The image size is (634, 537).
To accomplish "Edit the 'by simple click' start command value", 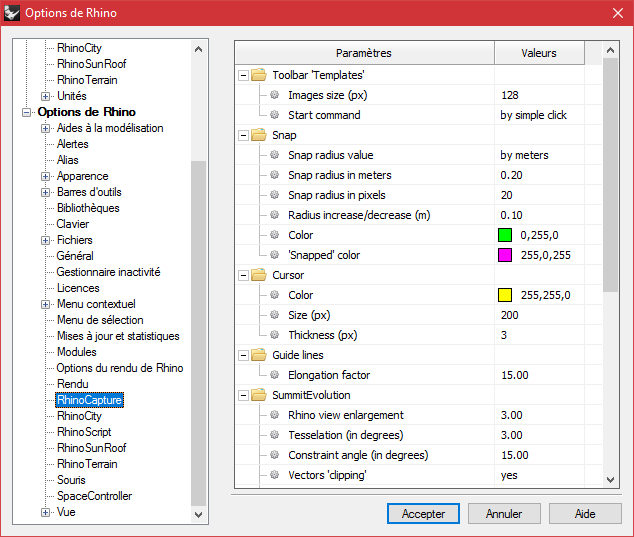I will [x=539, y=115].
